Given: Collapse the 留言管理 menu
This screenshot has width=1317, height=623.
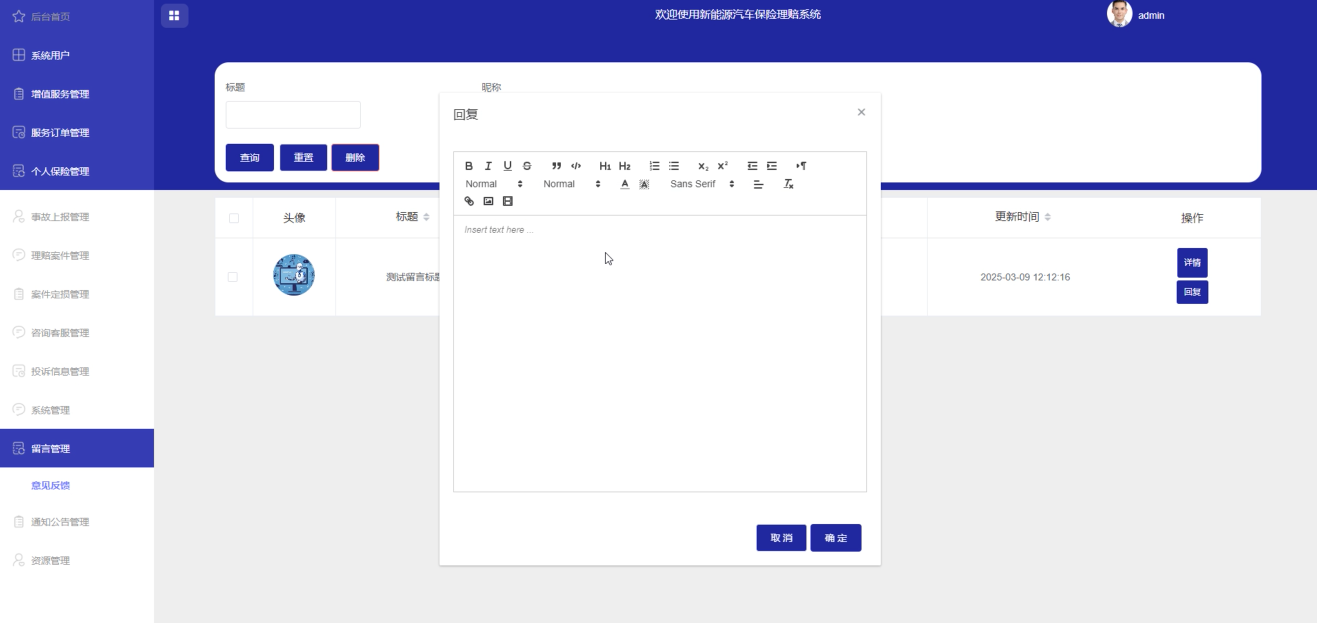Looking at the screenshot, I should pos(77,448).
